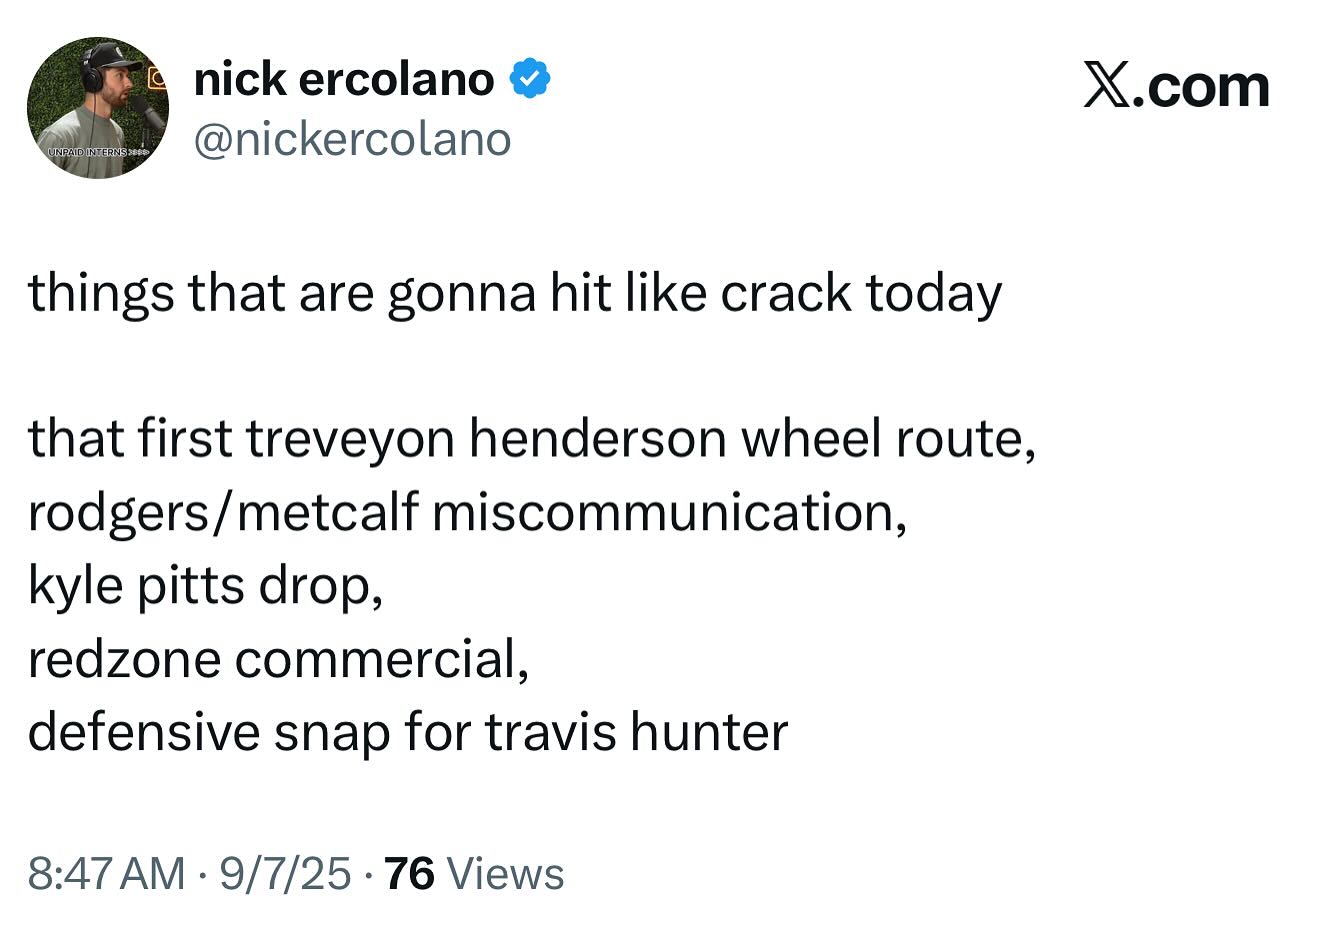1320x930 pixels.
Task: Open nick ercolano's profile picture
Action: tap(98, 108)
